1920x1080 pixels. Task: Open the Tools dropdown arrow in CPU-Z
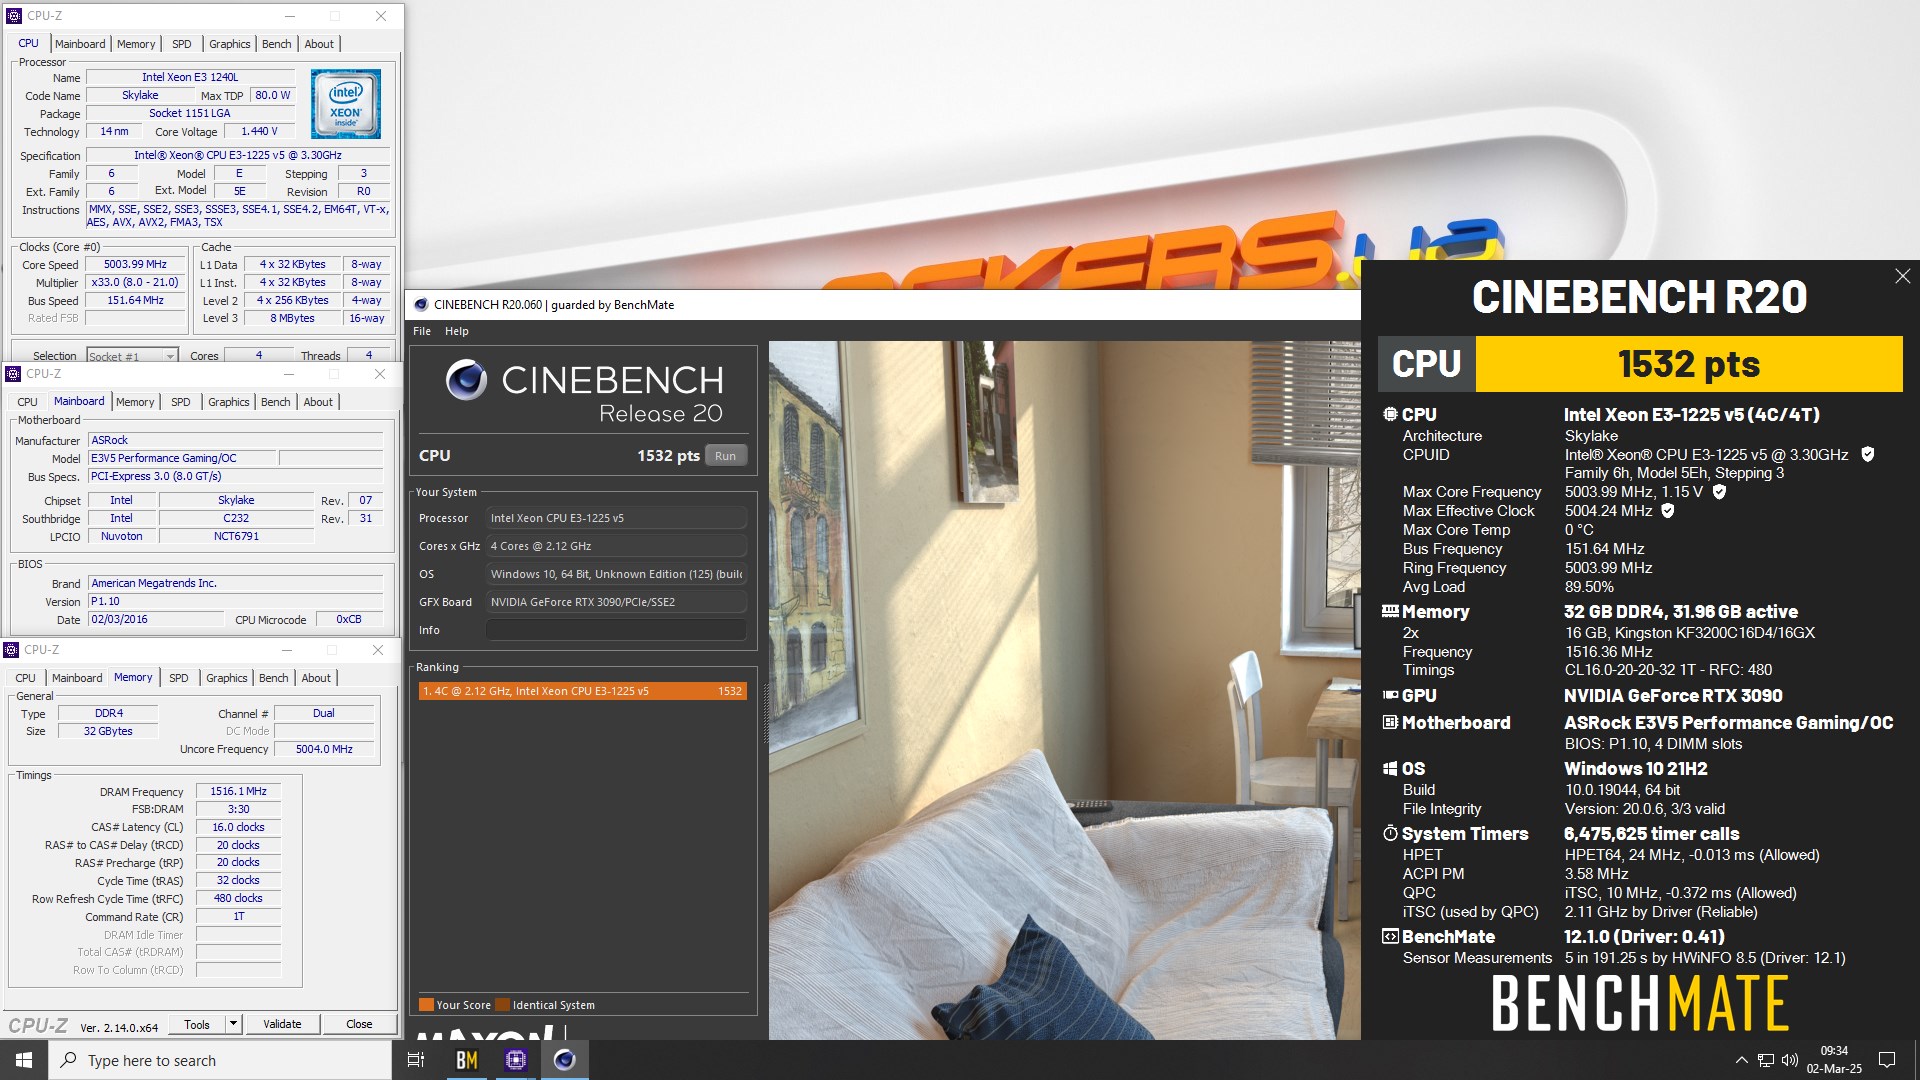pos(233,1024)
